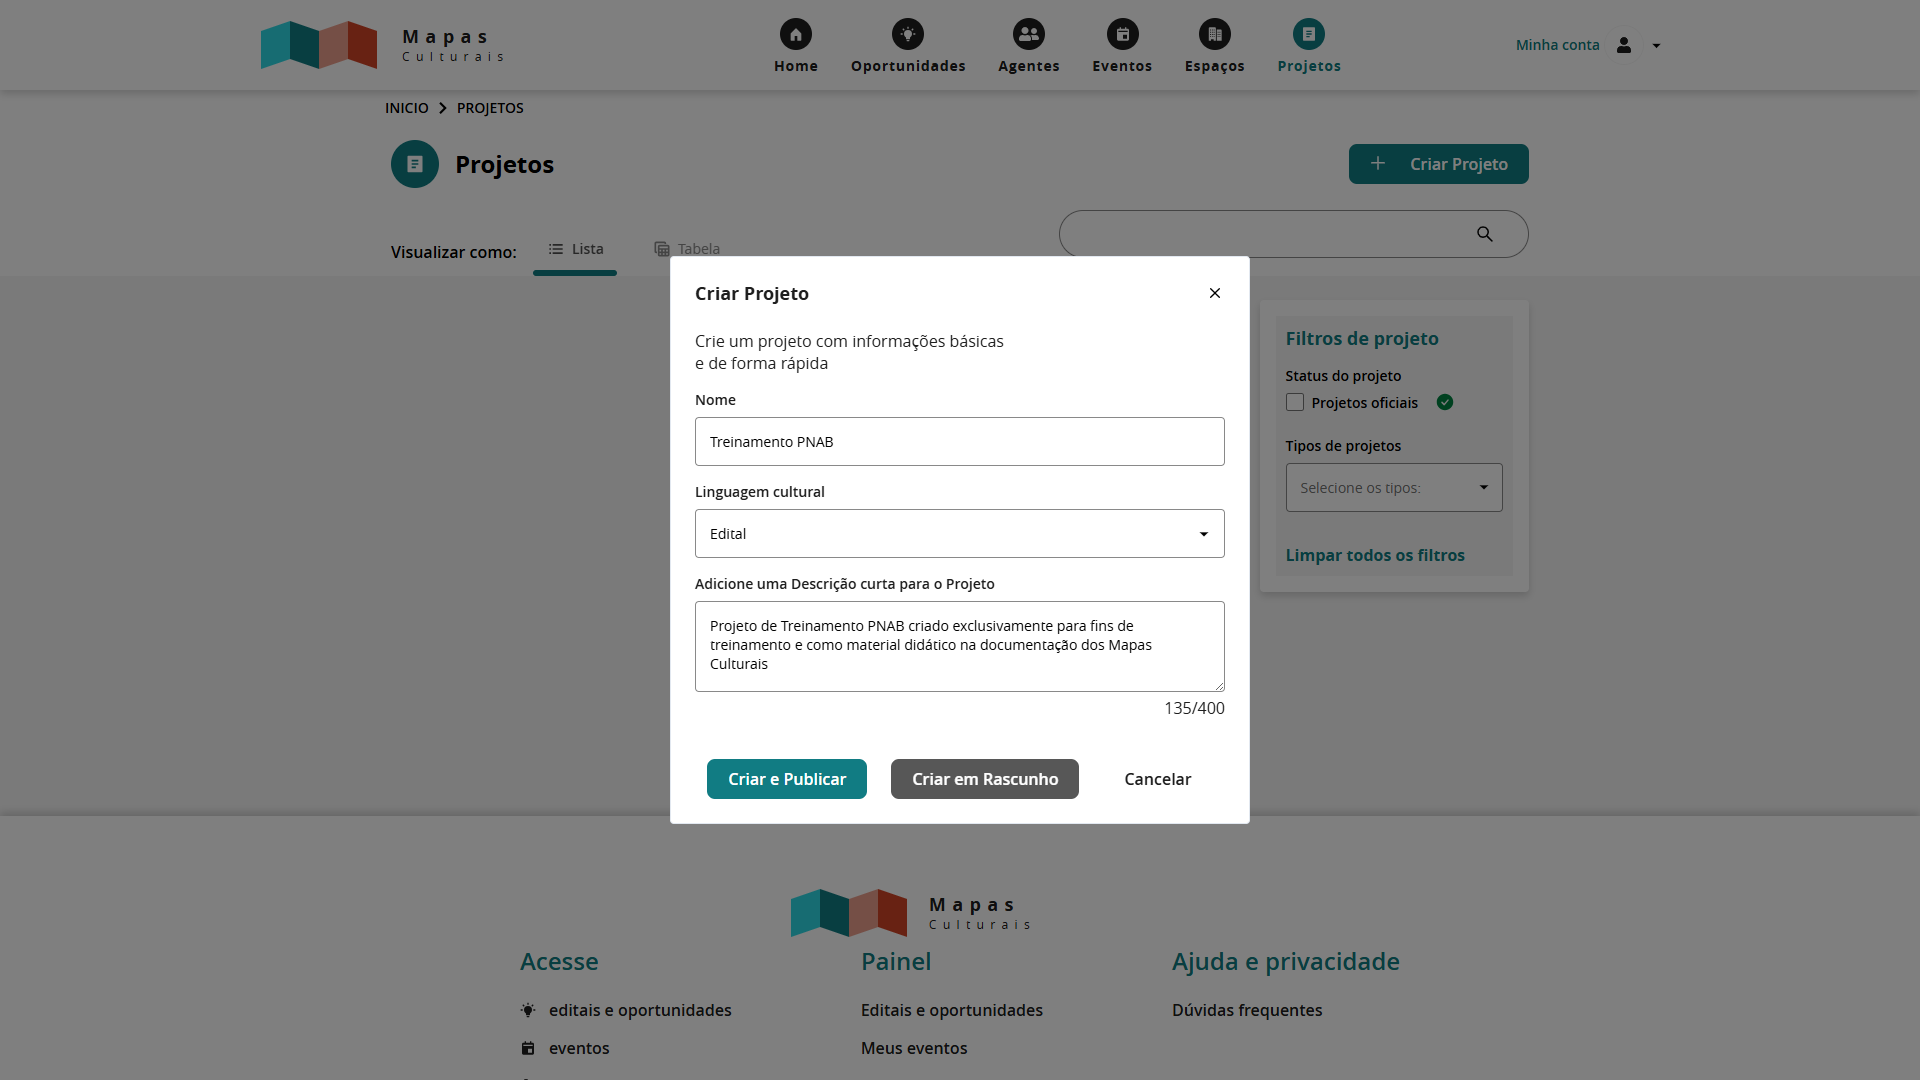1920x1080 pixels.
Task: Select the Oportunidades navigation icon
Action: [908, 33]
